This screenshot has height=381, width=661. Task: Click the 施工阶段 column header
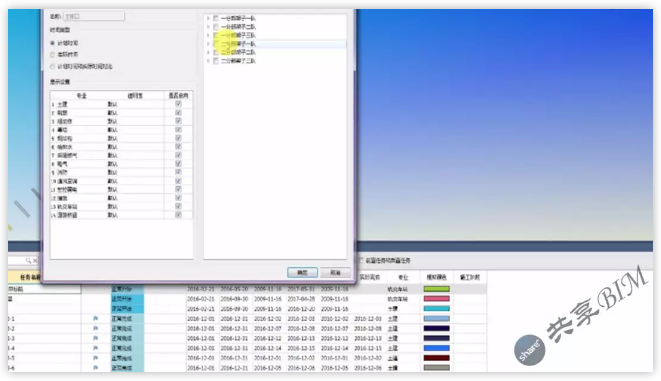tap(470, 277)
